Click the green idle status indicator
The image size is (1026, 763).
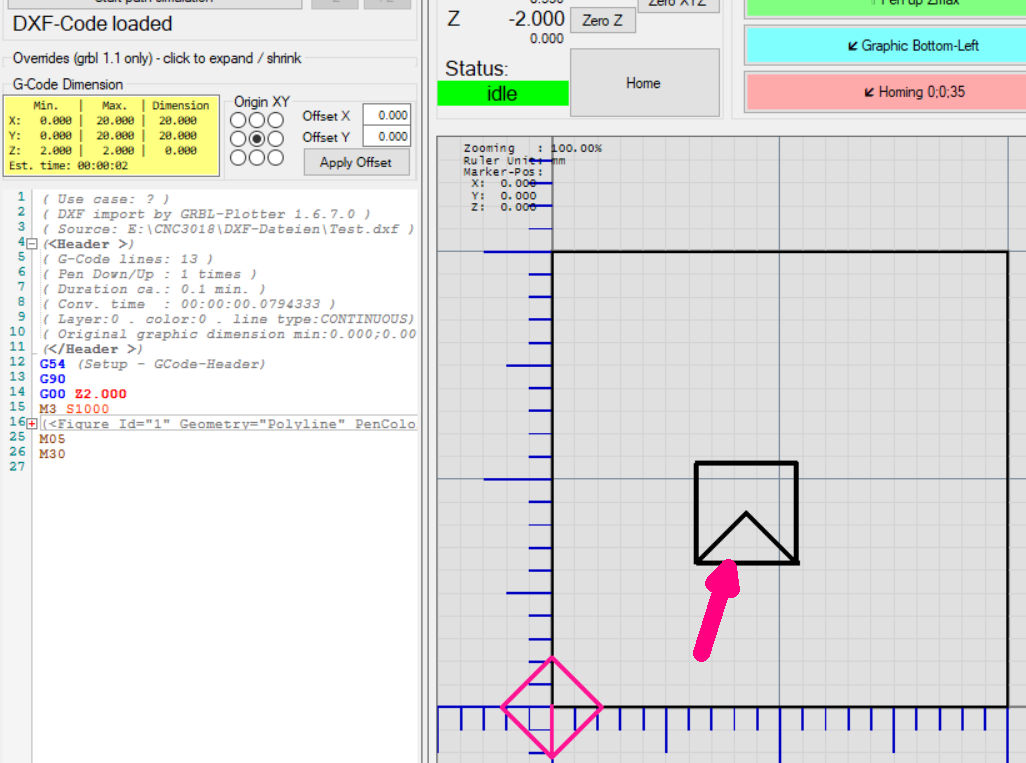503,94
